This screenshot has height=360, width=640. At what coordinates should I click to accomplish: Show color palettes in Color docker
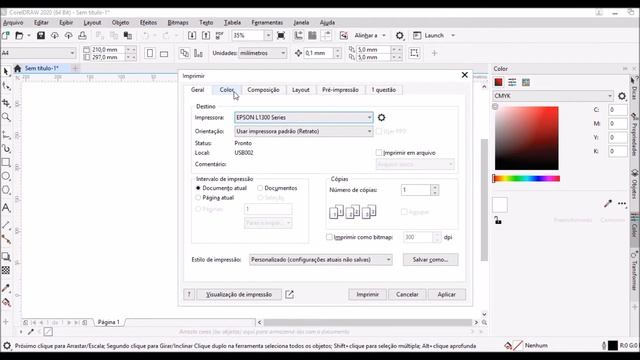(526, 82)
